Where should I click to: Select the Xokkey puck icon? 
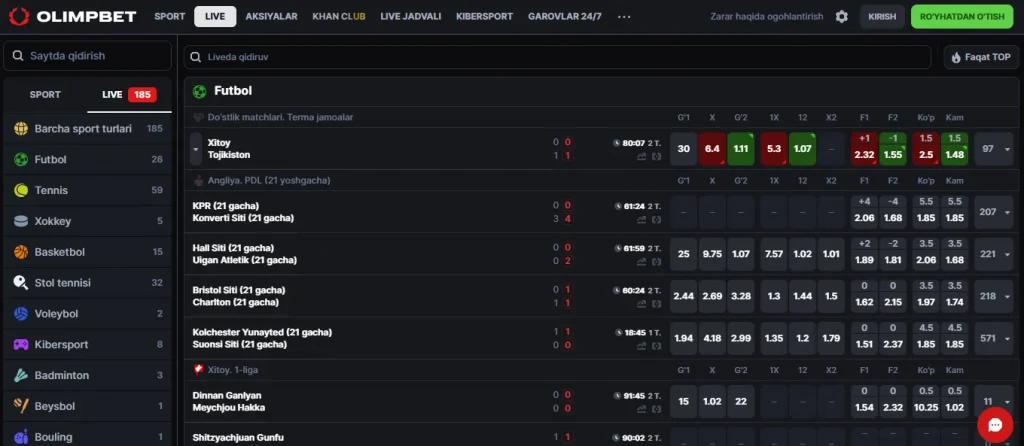click(x=22, y=221)
